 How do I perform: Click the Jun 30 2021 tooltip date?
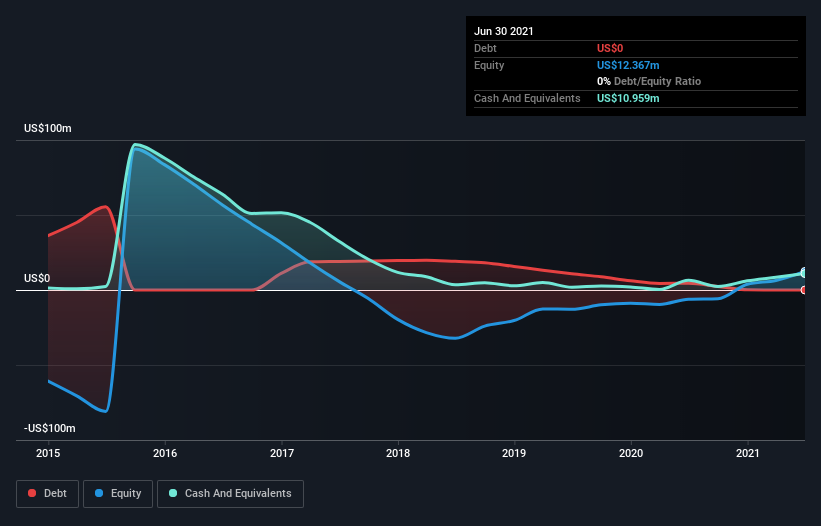pos(504,31)
